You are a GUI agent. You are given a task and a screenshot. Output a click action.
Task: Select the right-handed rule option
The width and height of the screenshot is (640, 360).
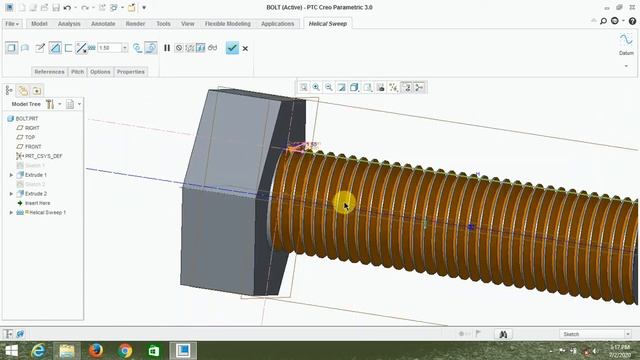(151, 48)
